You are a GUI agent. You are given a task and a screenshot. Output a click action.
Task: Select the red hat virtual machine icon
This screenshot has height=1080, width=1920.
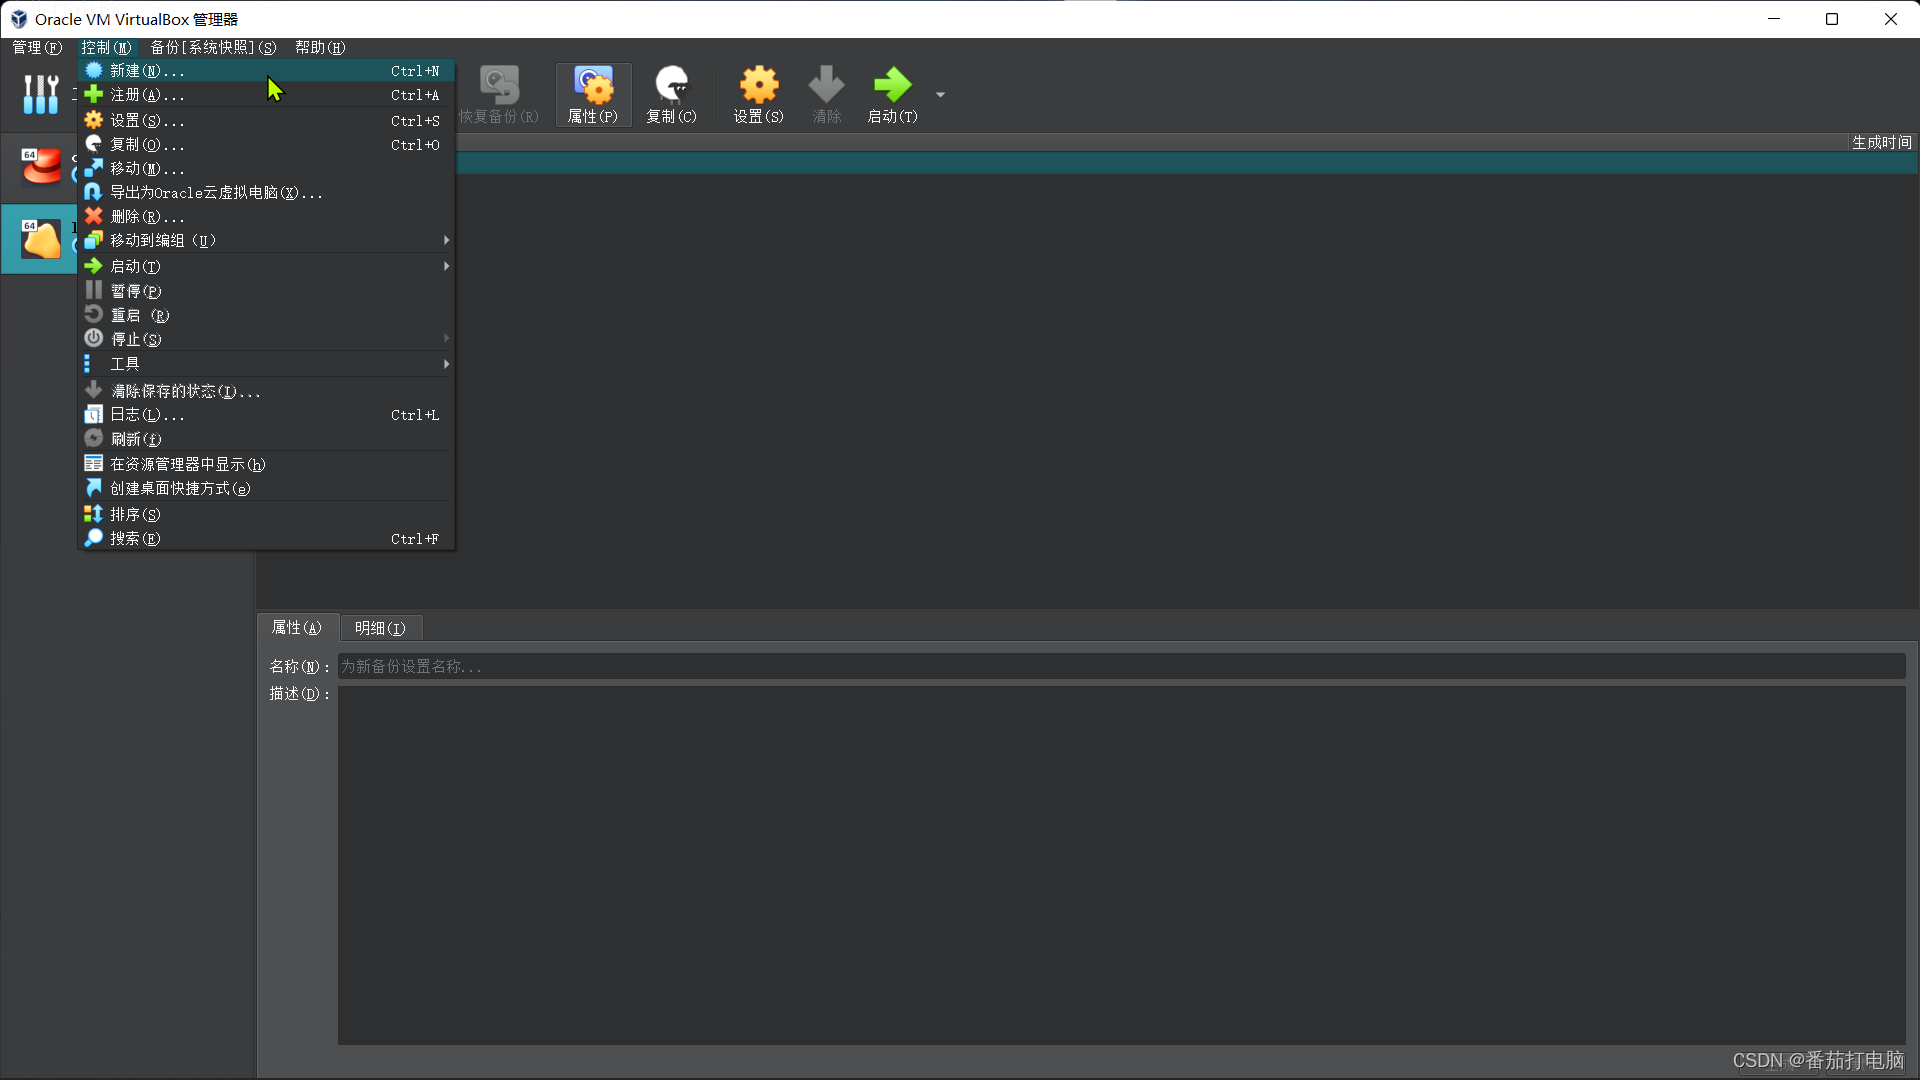(x=41, y=166)
